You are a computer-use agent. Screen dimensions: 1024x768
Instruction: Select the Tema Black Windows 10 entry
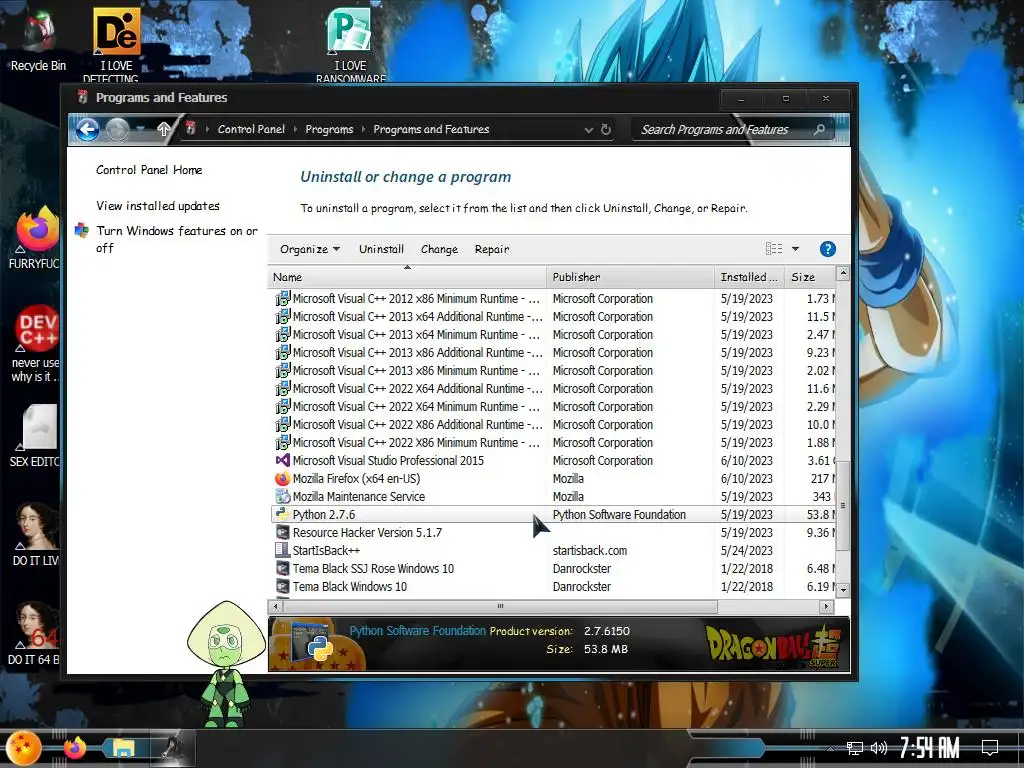[x=552, y=586]
